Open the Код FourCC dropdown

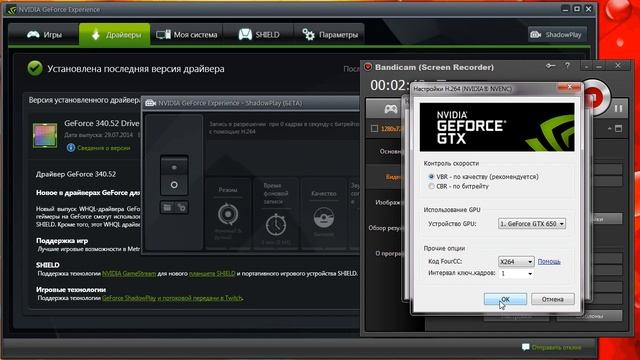516,261
